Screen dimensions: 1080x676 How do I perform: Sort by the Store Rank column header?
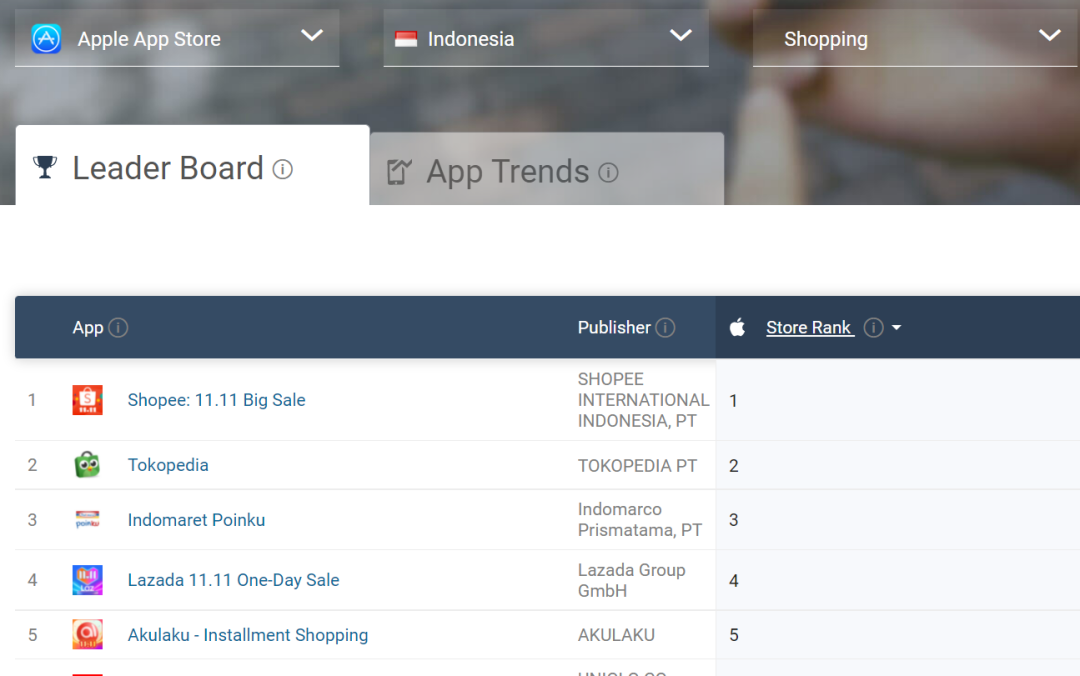(809, 328)
